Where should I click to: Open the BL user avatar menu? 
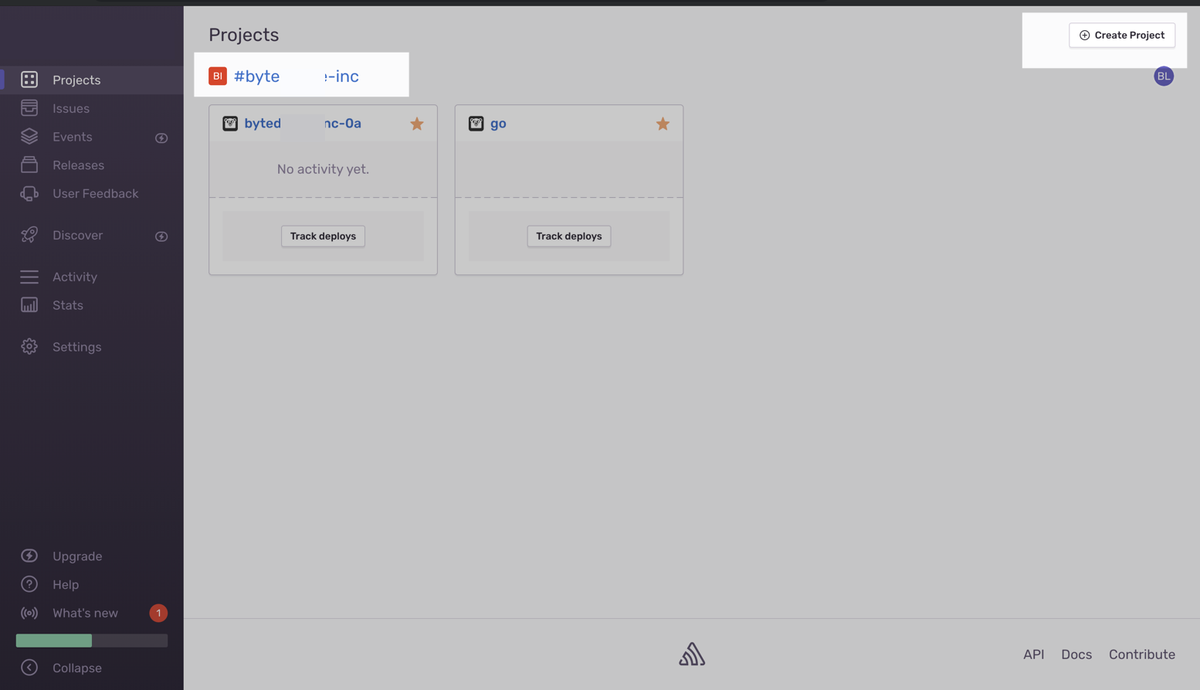click(1163, 77)
